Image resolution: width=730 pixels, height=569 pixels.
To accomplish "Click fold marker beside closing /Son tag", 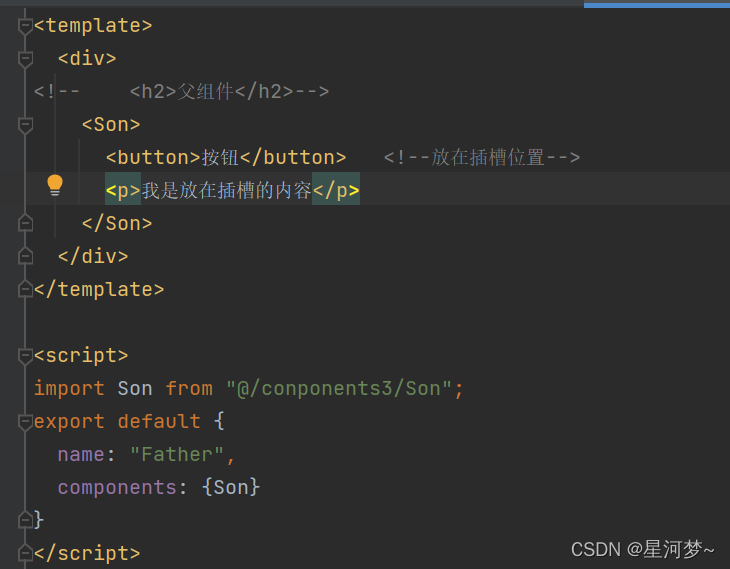I will click(x=26, y=223).
